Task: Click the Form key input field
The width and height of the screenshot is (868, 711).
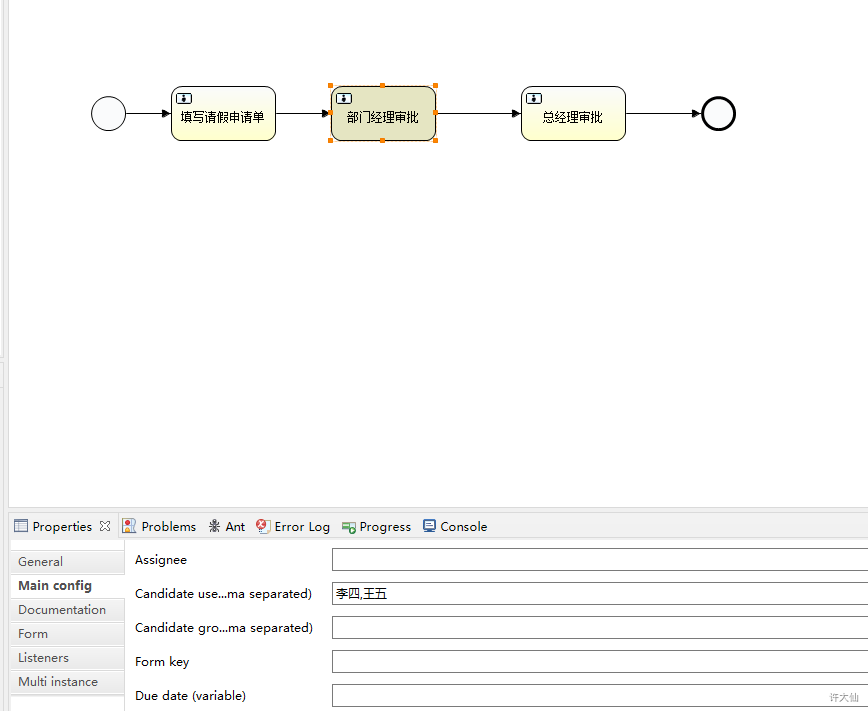Action: tap(600, 662)
